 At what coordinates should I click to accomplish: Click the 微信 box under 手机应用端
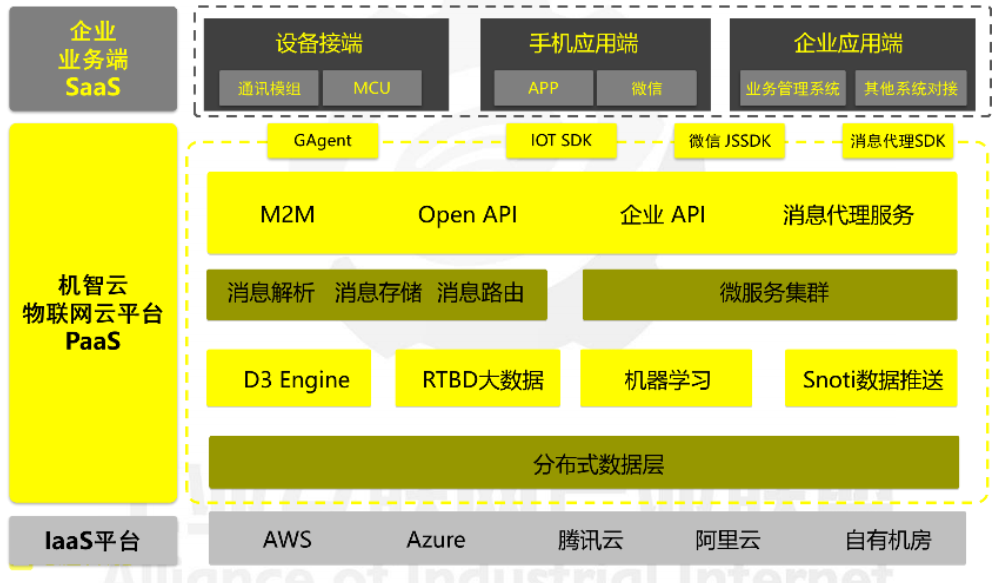click(647, 88)
